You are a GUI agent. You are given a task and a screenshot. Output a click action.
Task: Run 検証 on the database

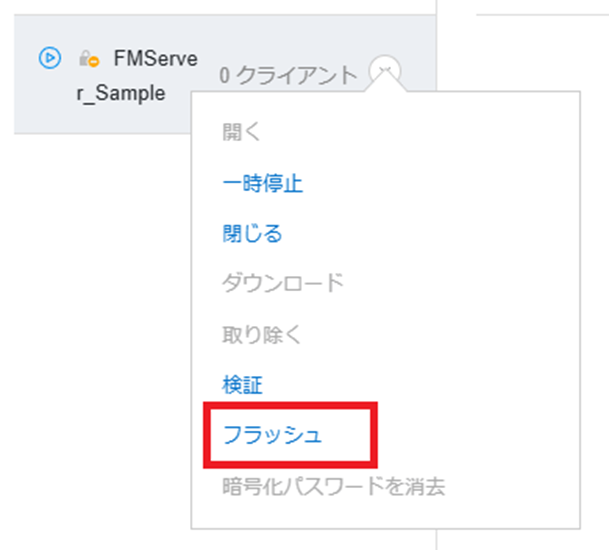click(x=242, y=385)
